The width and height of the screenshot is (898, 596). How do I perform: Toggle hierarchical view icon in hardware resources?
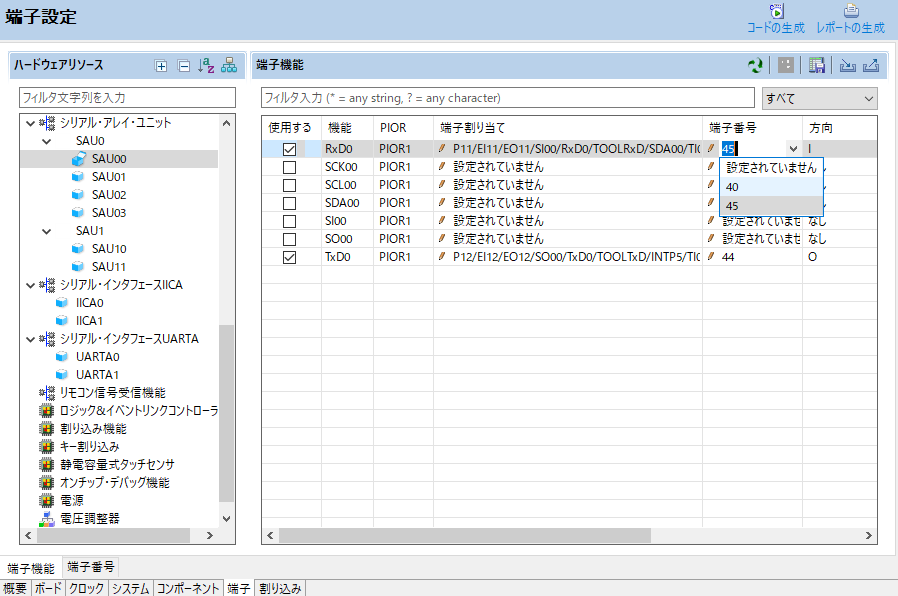point(229,66)
